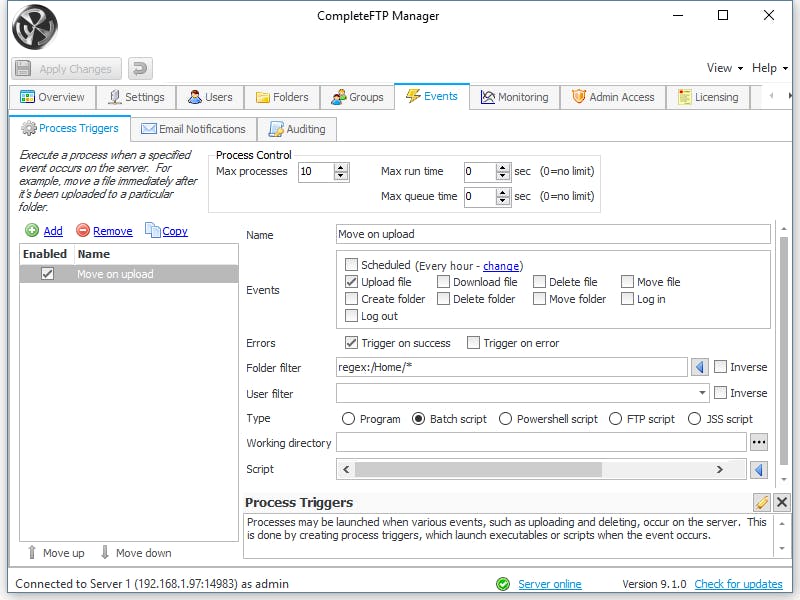This screenshot has width=800, height=600.
Task: Click the Script scrollbar left arrow
Action: coord(346,469)
